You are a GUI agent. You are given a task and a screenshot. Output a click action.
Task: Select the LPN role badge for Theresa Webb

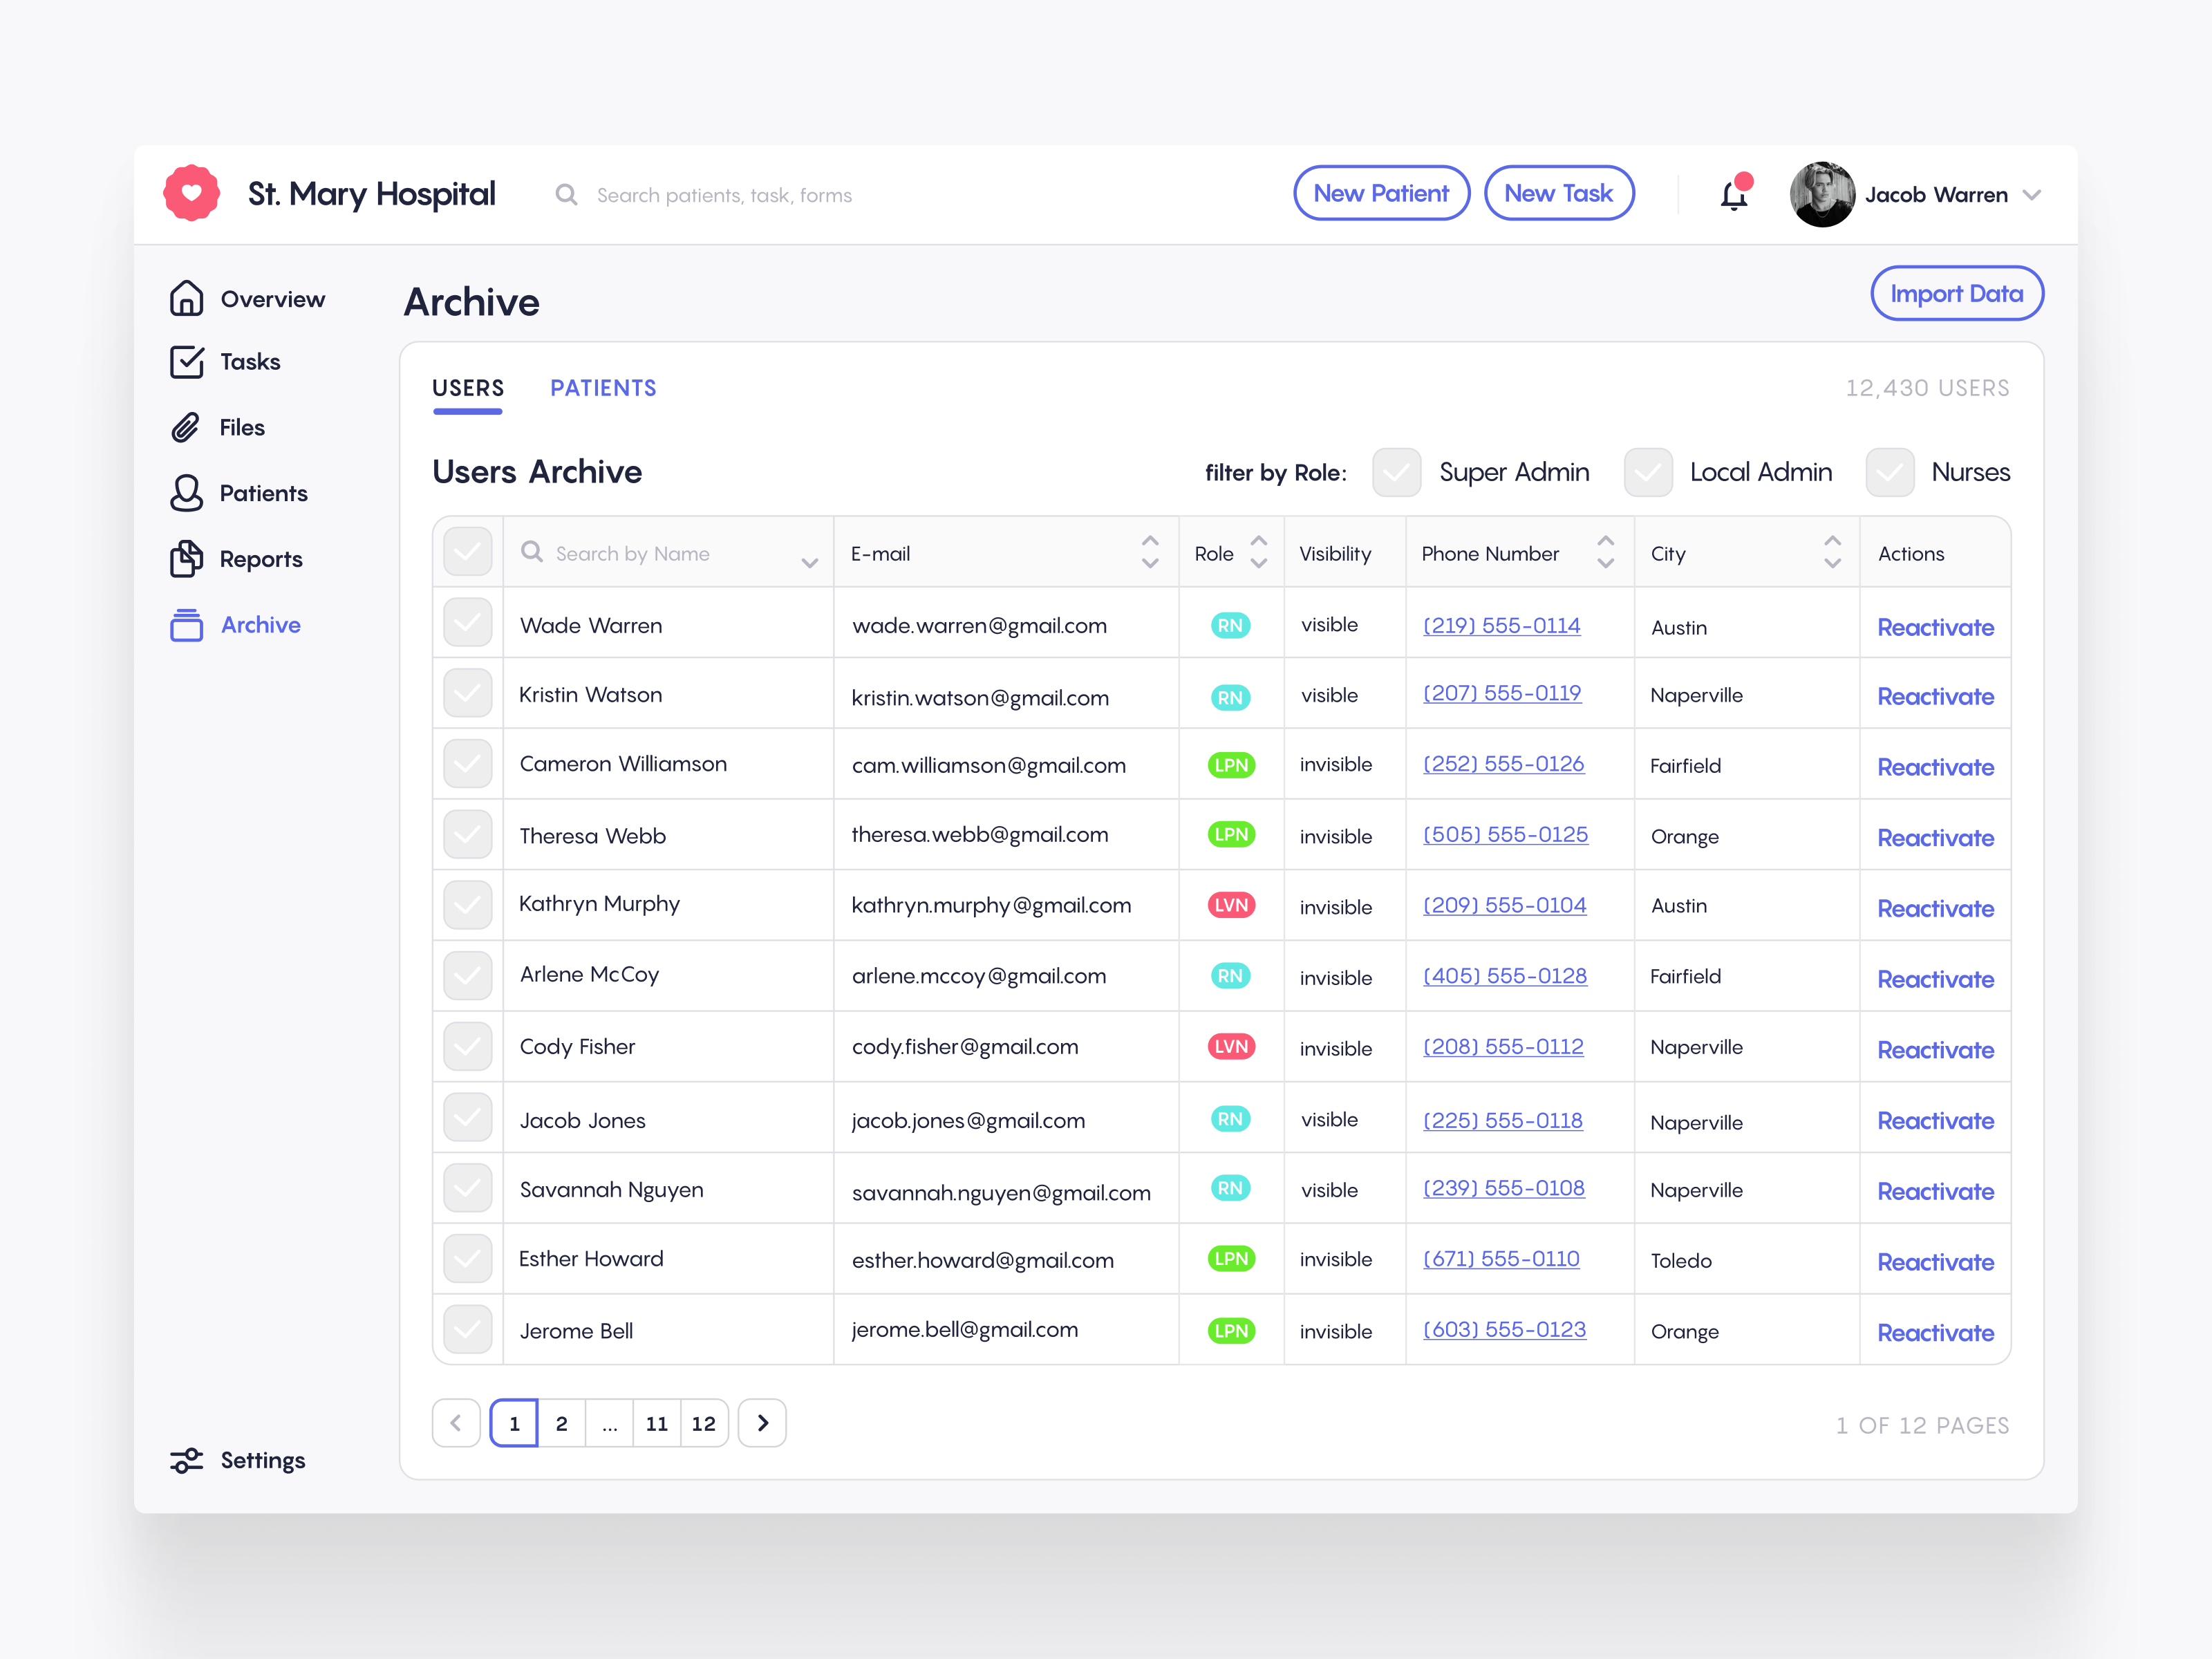click(1231, 833)
